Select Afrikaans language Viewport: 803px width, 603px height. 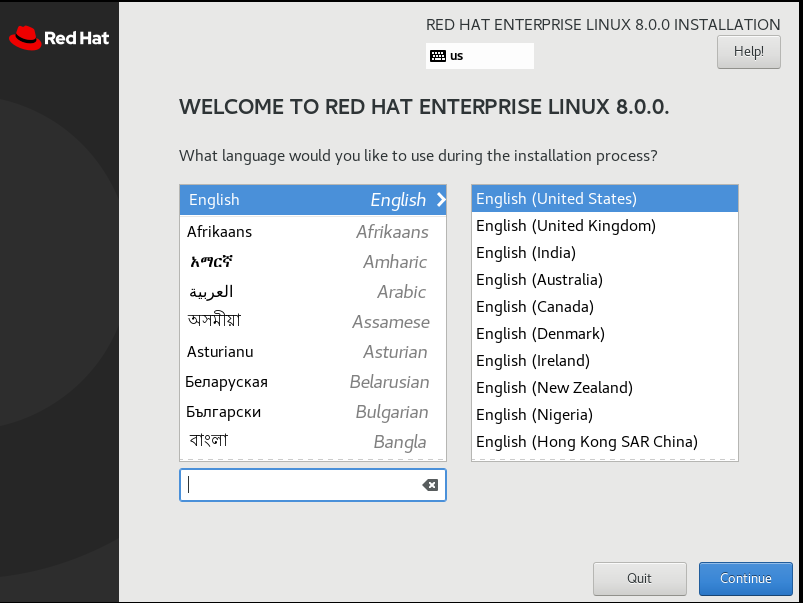[x=313, y=232]
